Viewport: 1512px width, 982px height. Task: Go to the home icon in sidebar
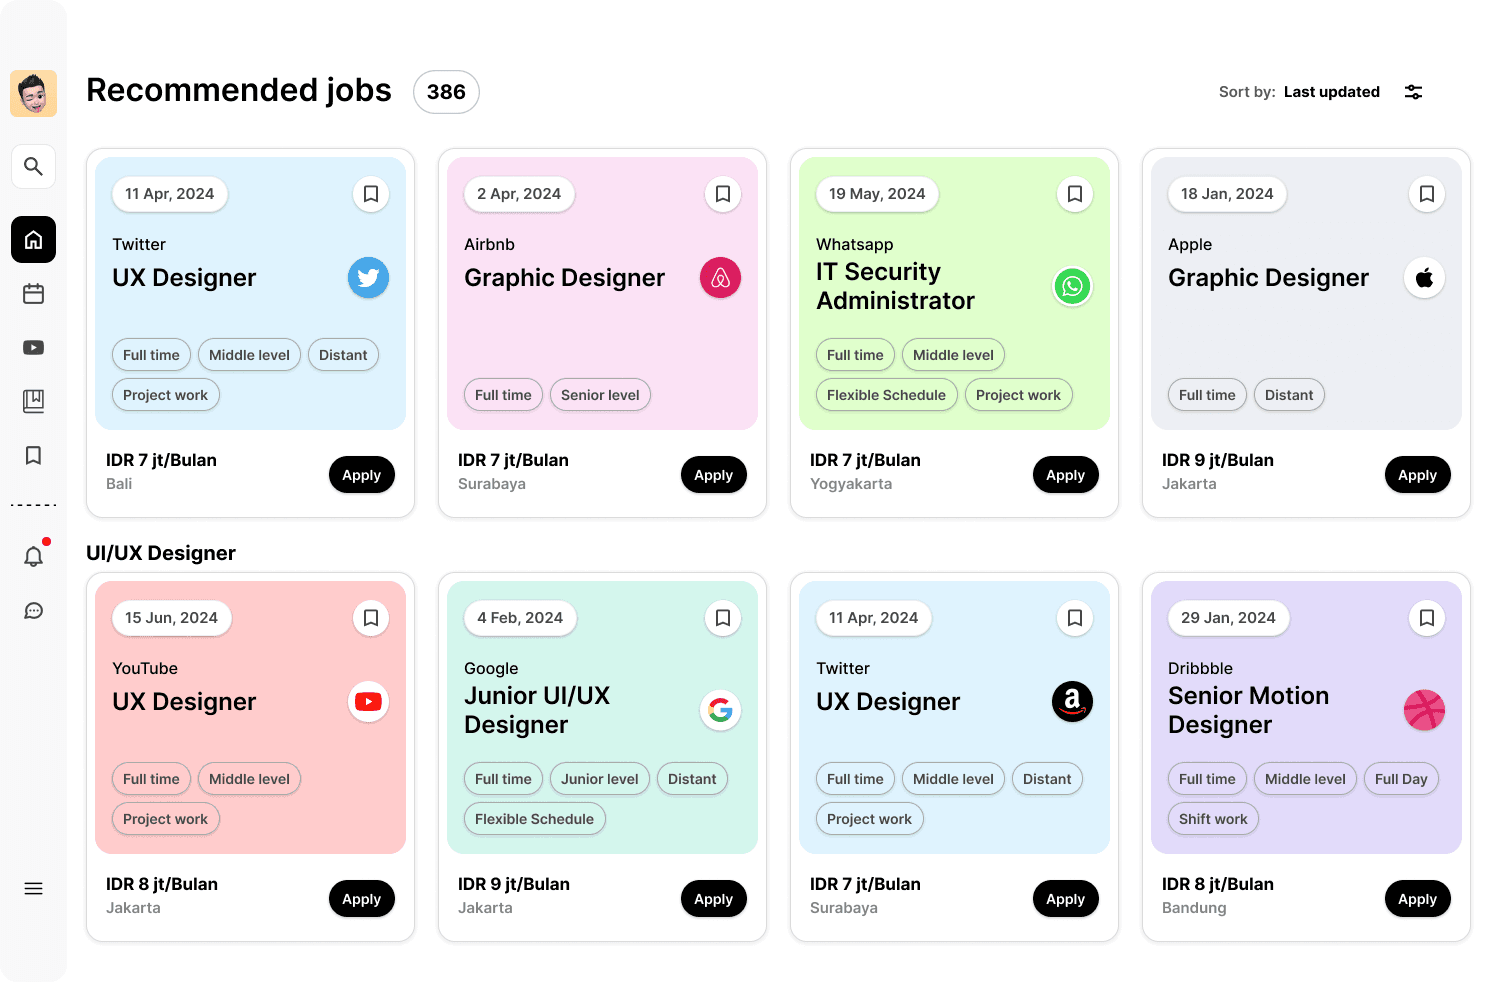click(33, 240)
